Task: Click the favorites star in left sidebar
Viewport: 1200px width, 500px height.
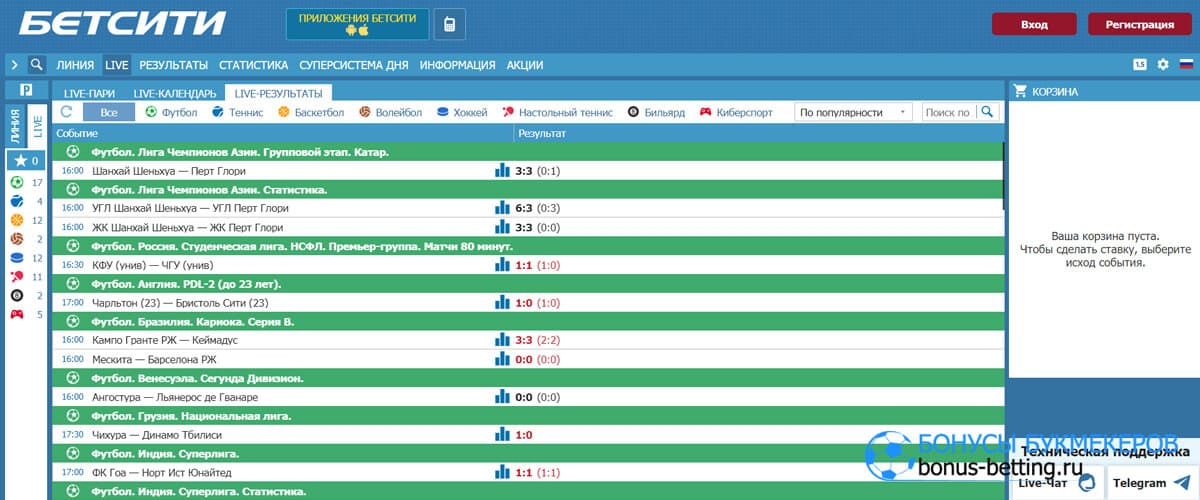Action: [21, 160]
